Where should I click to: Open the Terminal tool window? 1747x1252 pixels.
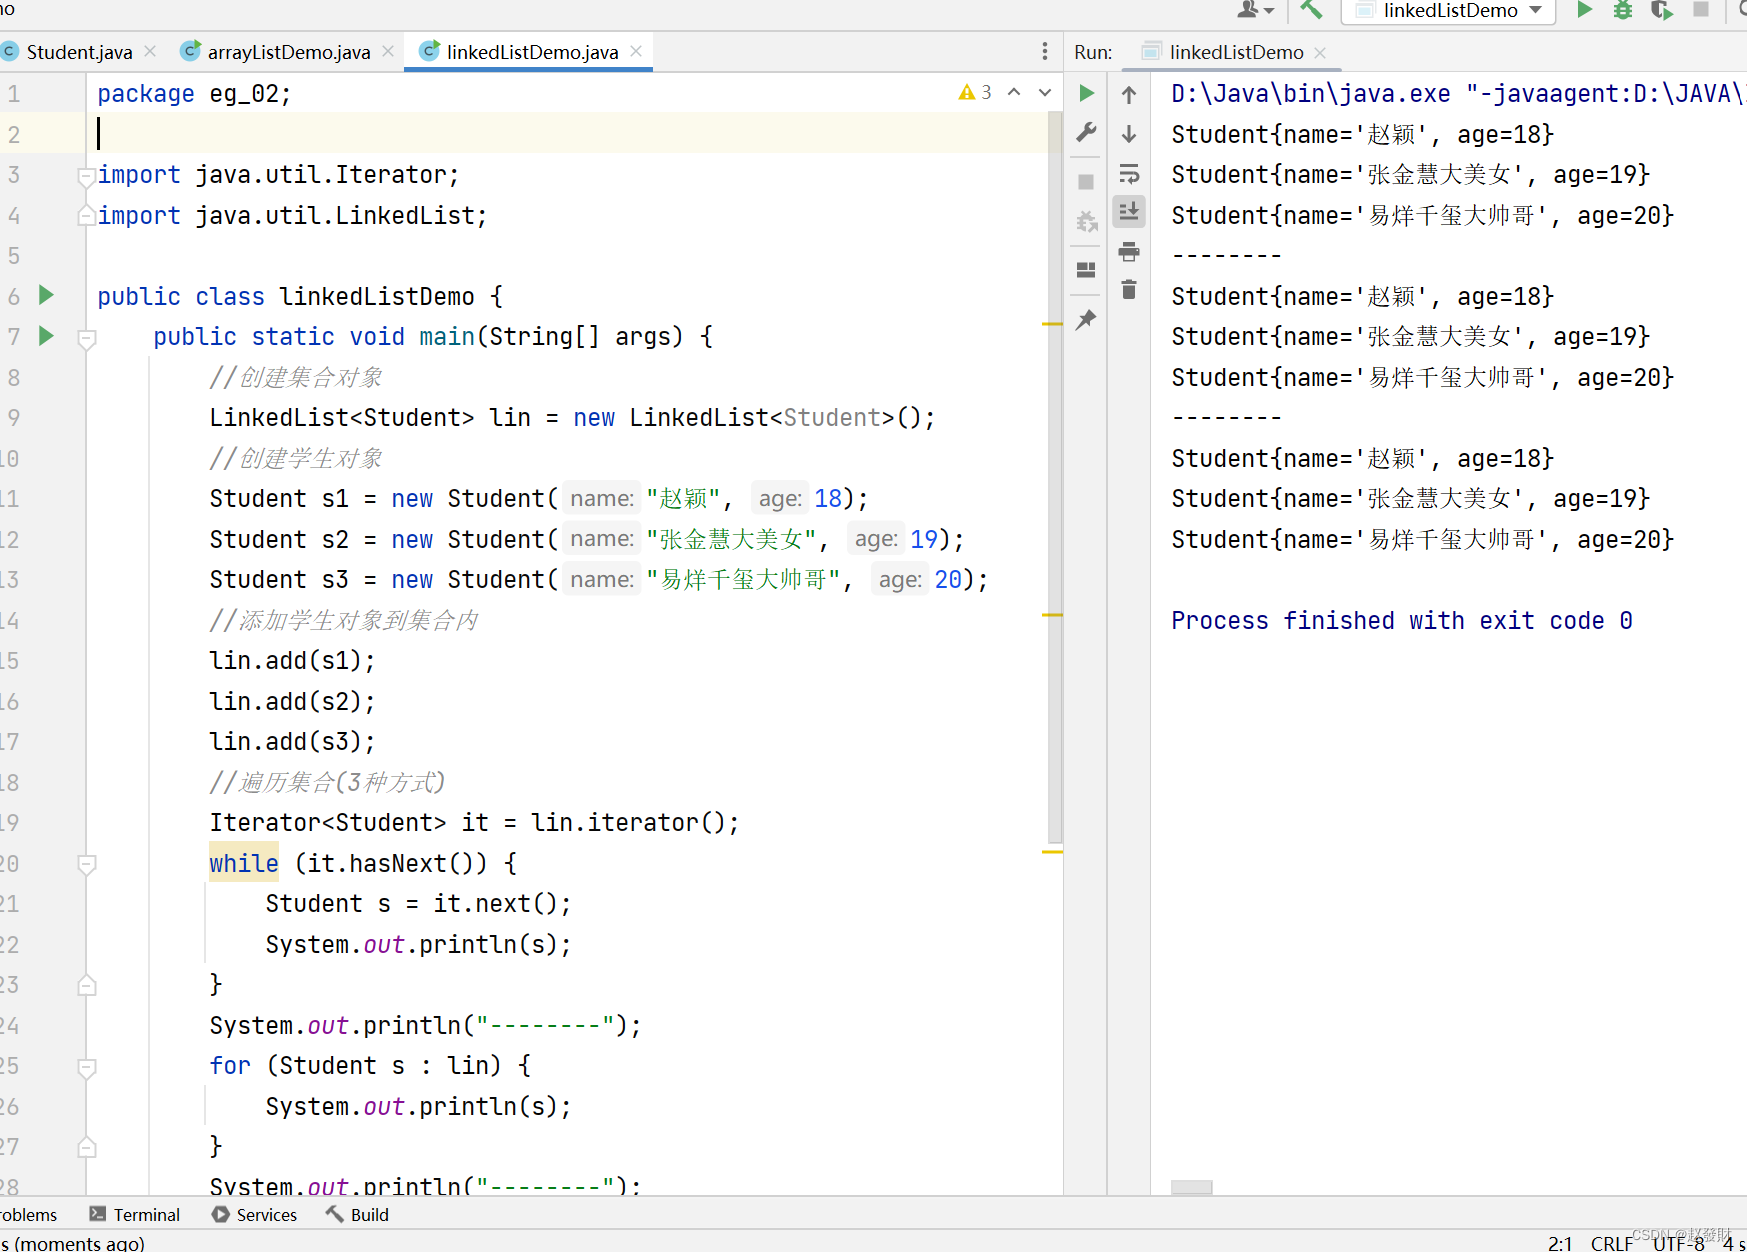[135, 1214]
